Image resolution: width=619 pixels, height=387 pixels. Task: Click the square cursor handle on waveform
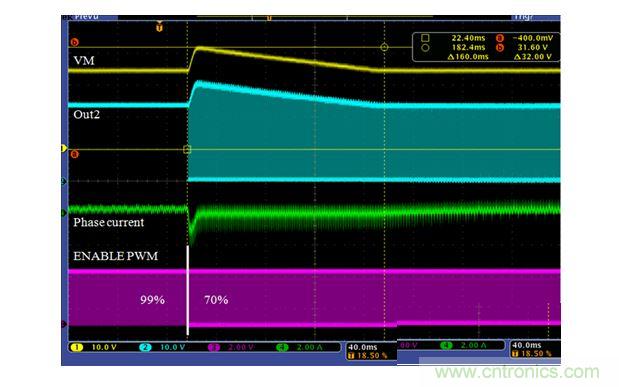[187, 149]
